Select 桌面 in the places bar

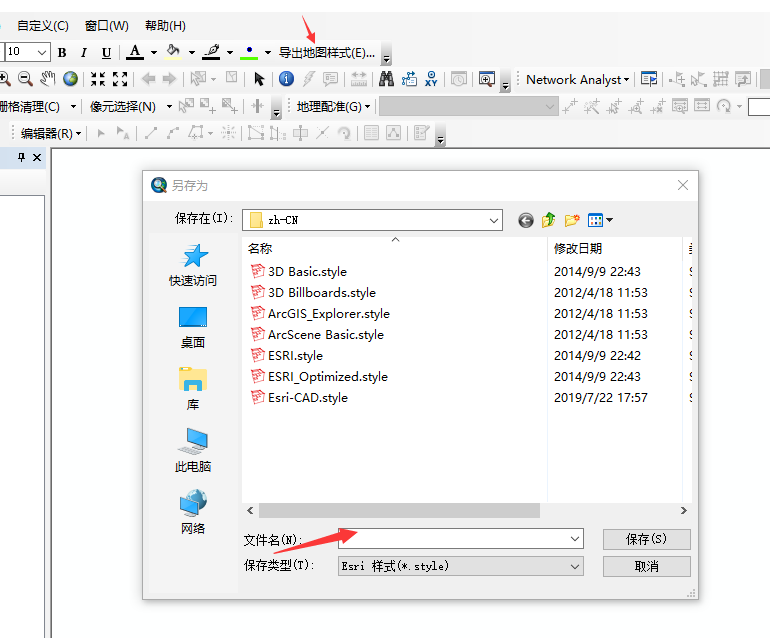(x=193, y=327)
